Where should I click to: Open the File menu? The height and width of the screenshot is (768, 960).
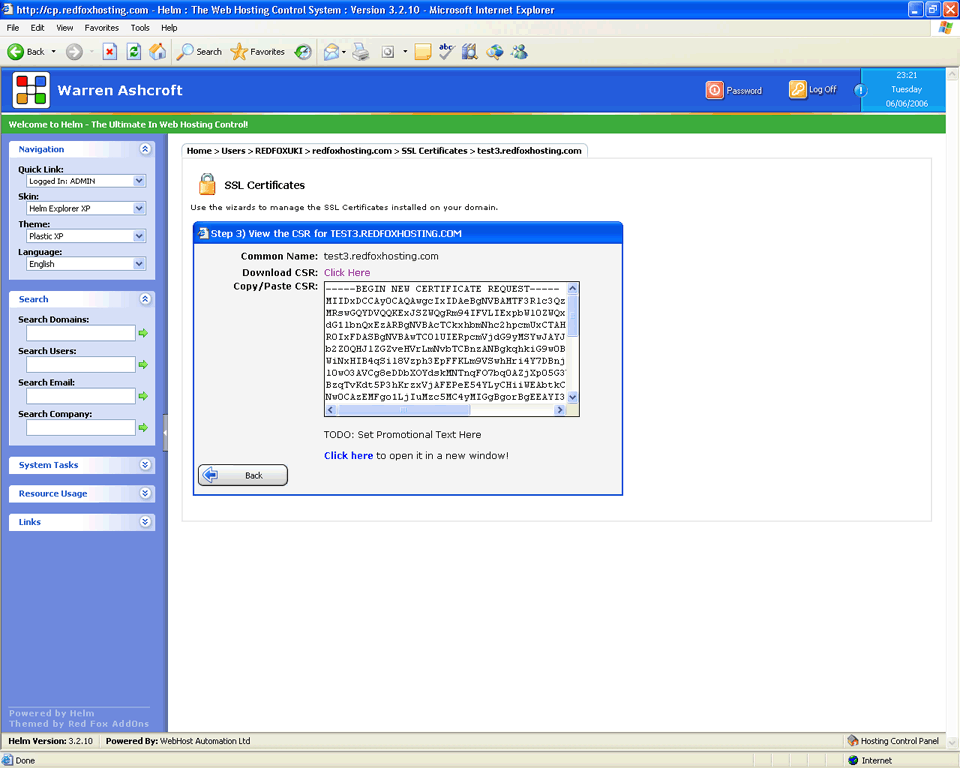point(13,28)
